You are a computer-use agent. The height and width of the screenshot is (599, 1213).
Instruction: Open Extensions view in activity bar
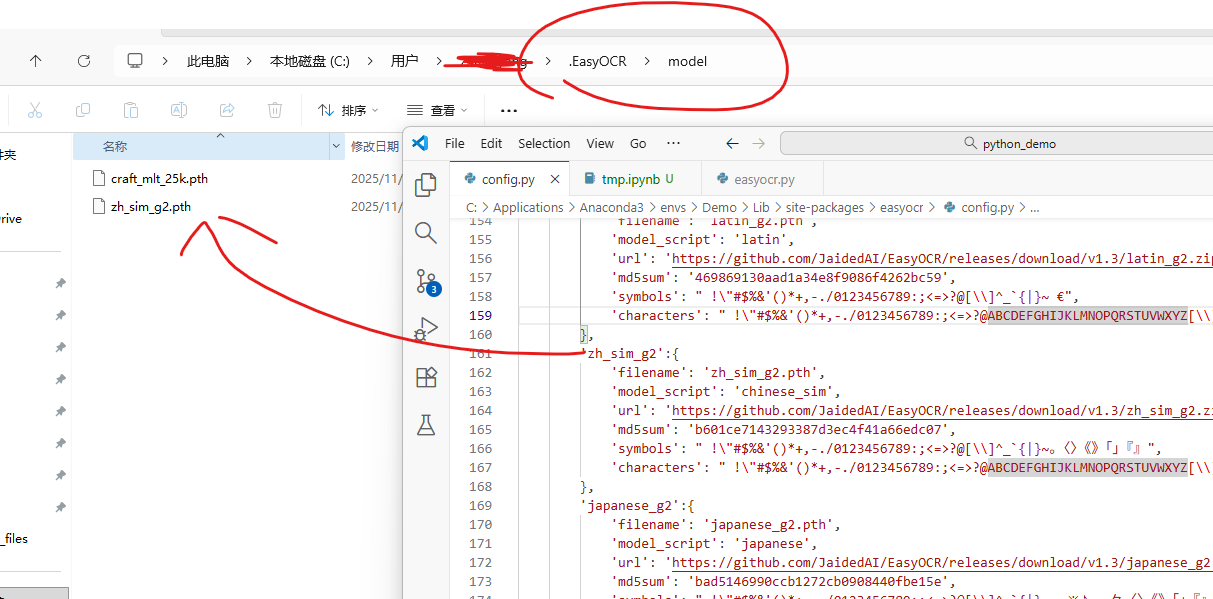pyautogui.click(x=426, y=377)
